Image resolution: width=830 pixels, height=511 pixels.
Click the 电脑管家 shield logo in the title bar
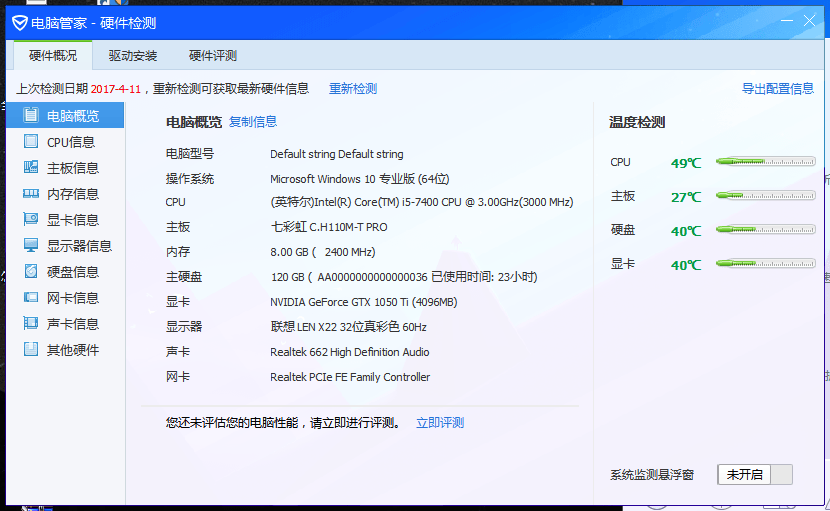20,23
